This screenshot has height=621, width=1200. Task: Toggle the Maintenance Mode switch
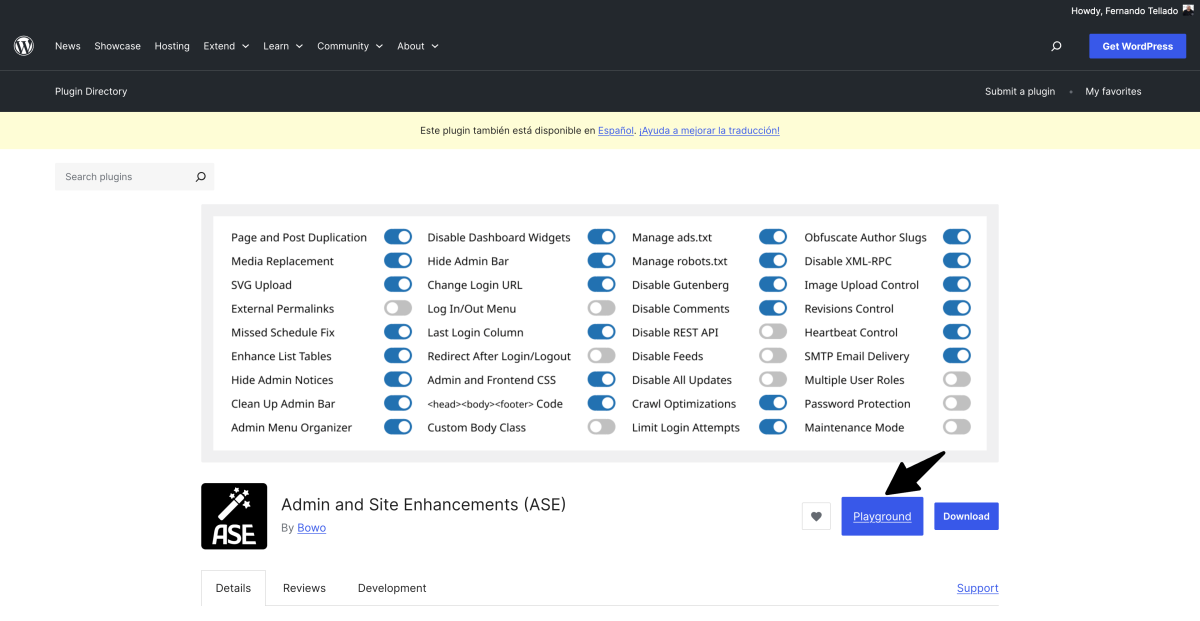pyautogui.click(x=956, y=426)
